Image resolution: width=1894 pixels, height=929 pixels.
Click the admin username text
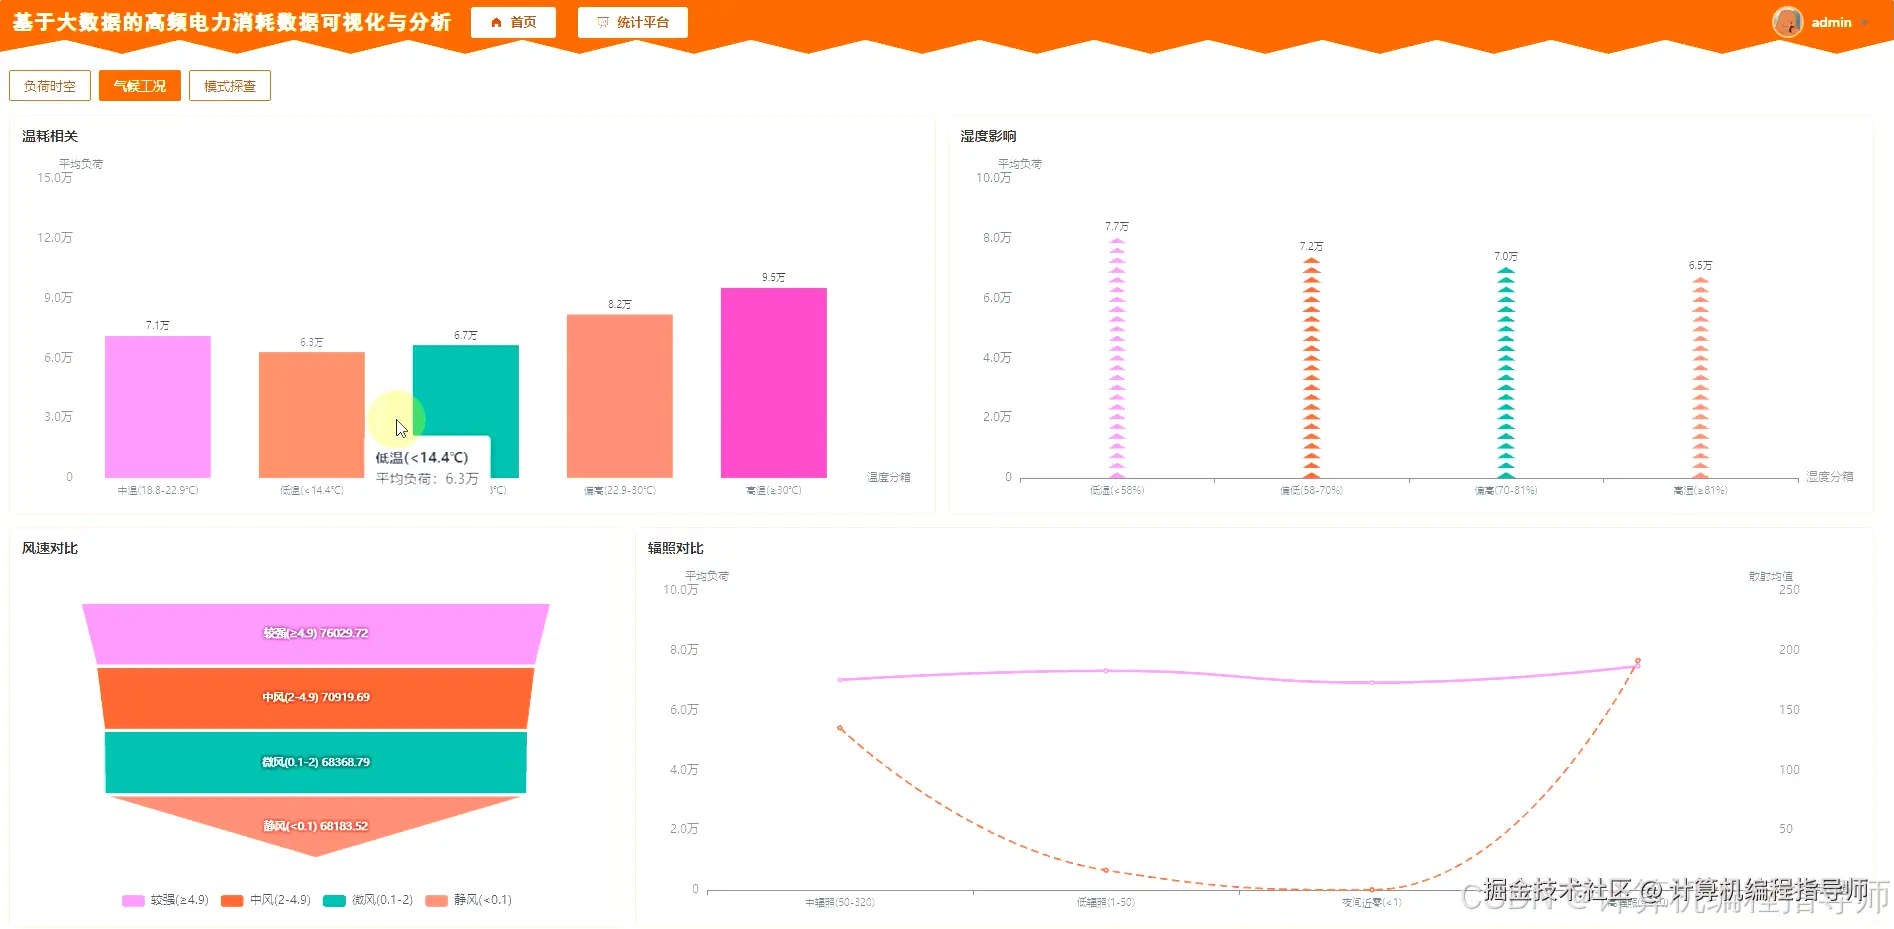pos(1831,22)
